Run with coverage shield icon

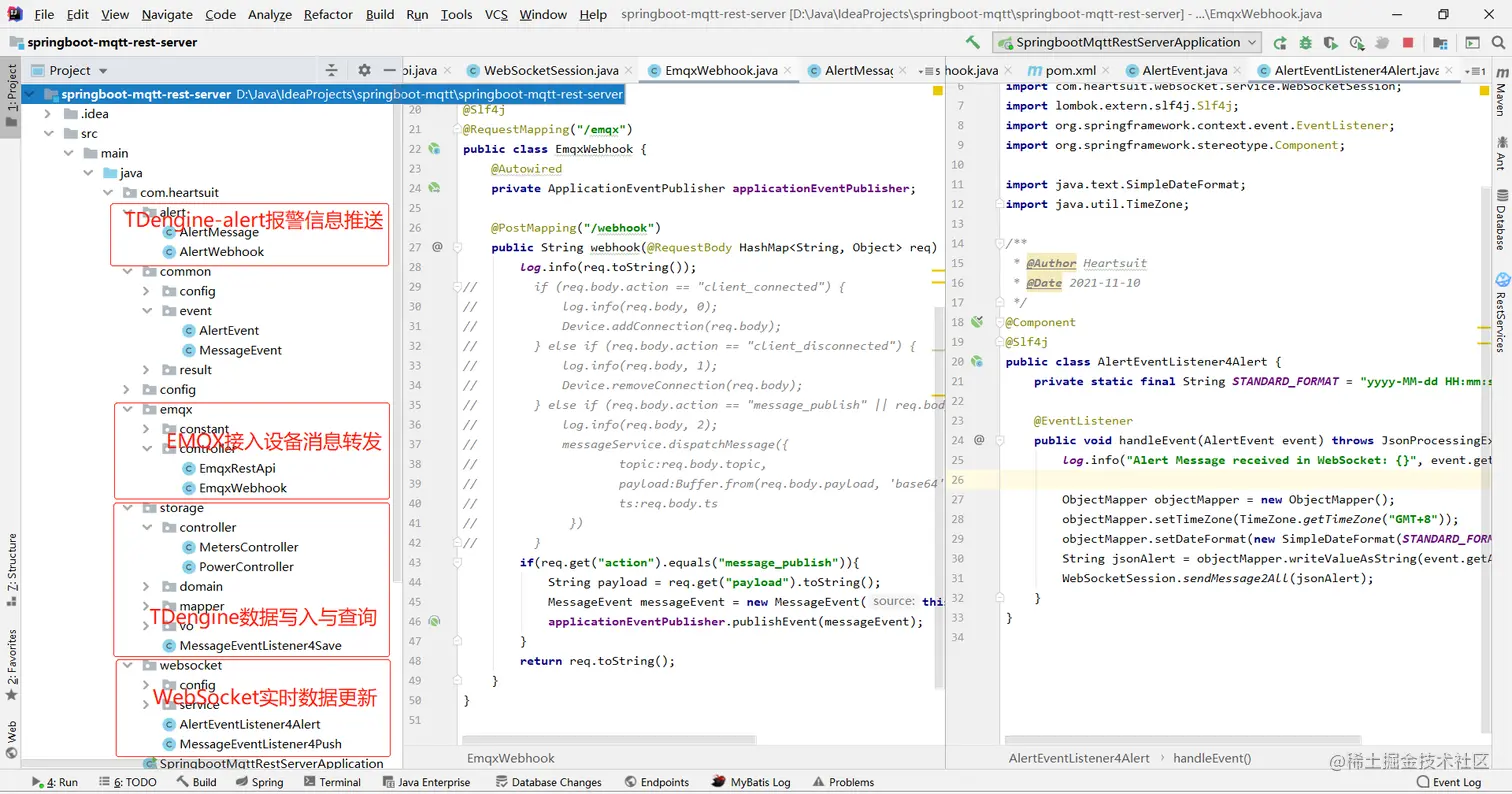1331,42
